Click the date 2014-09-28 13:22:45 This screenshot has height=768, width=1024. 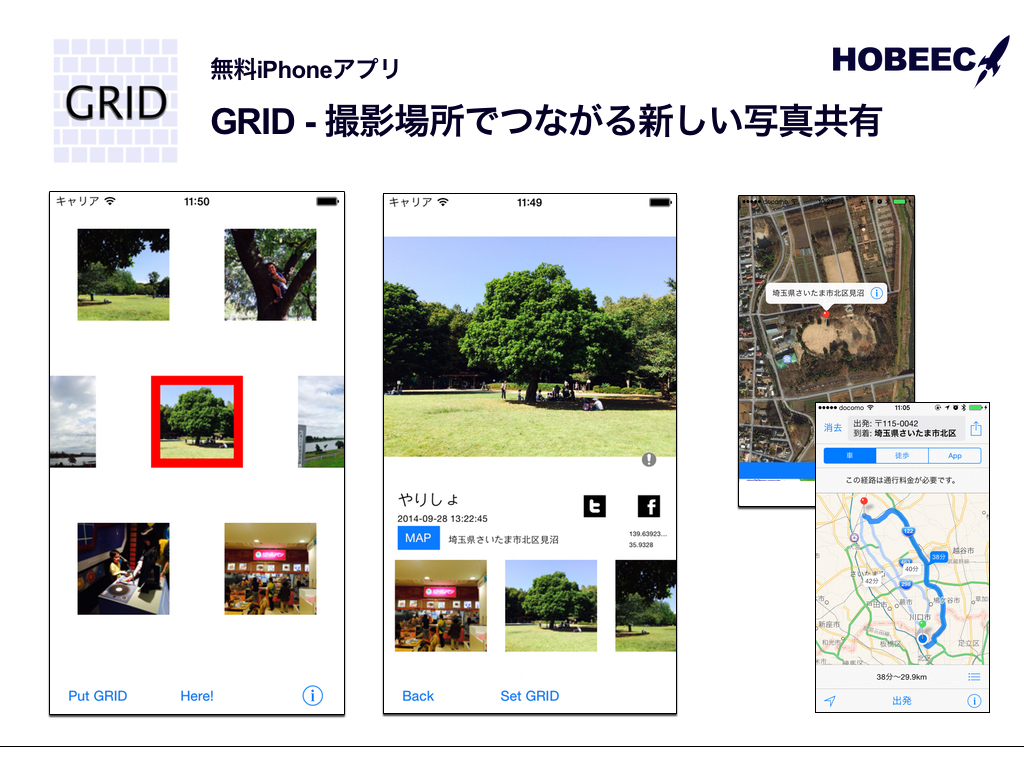pyautogui.click(x=442, y=519)
